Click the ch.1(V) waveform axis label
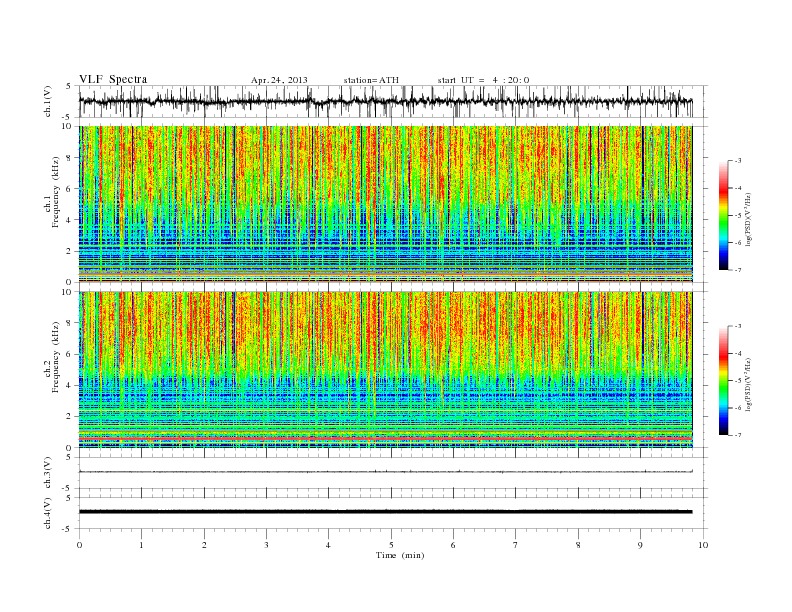Image resolution: width=792 pixels, height=612 pixels. click(x=48, y=101)
